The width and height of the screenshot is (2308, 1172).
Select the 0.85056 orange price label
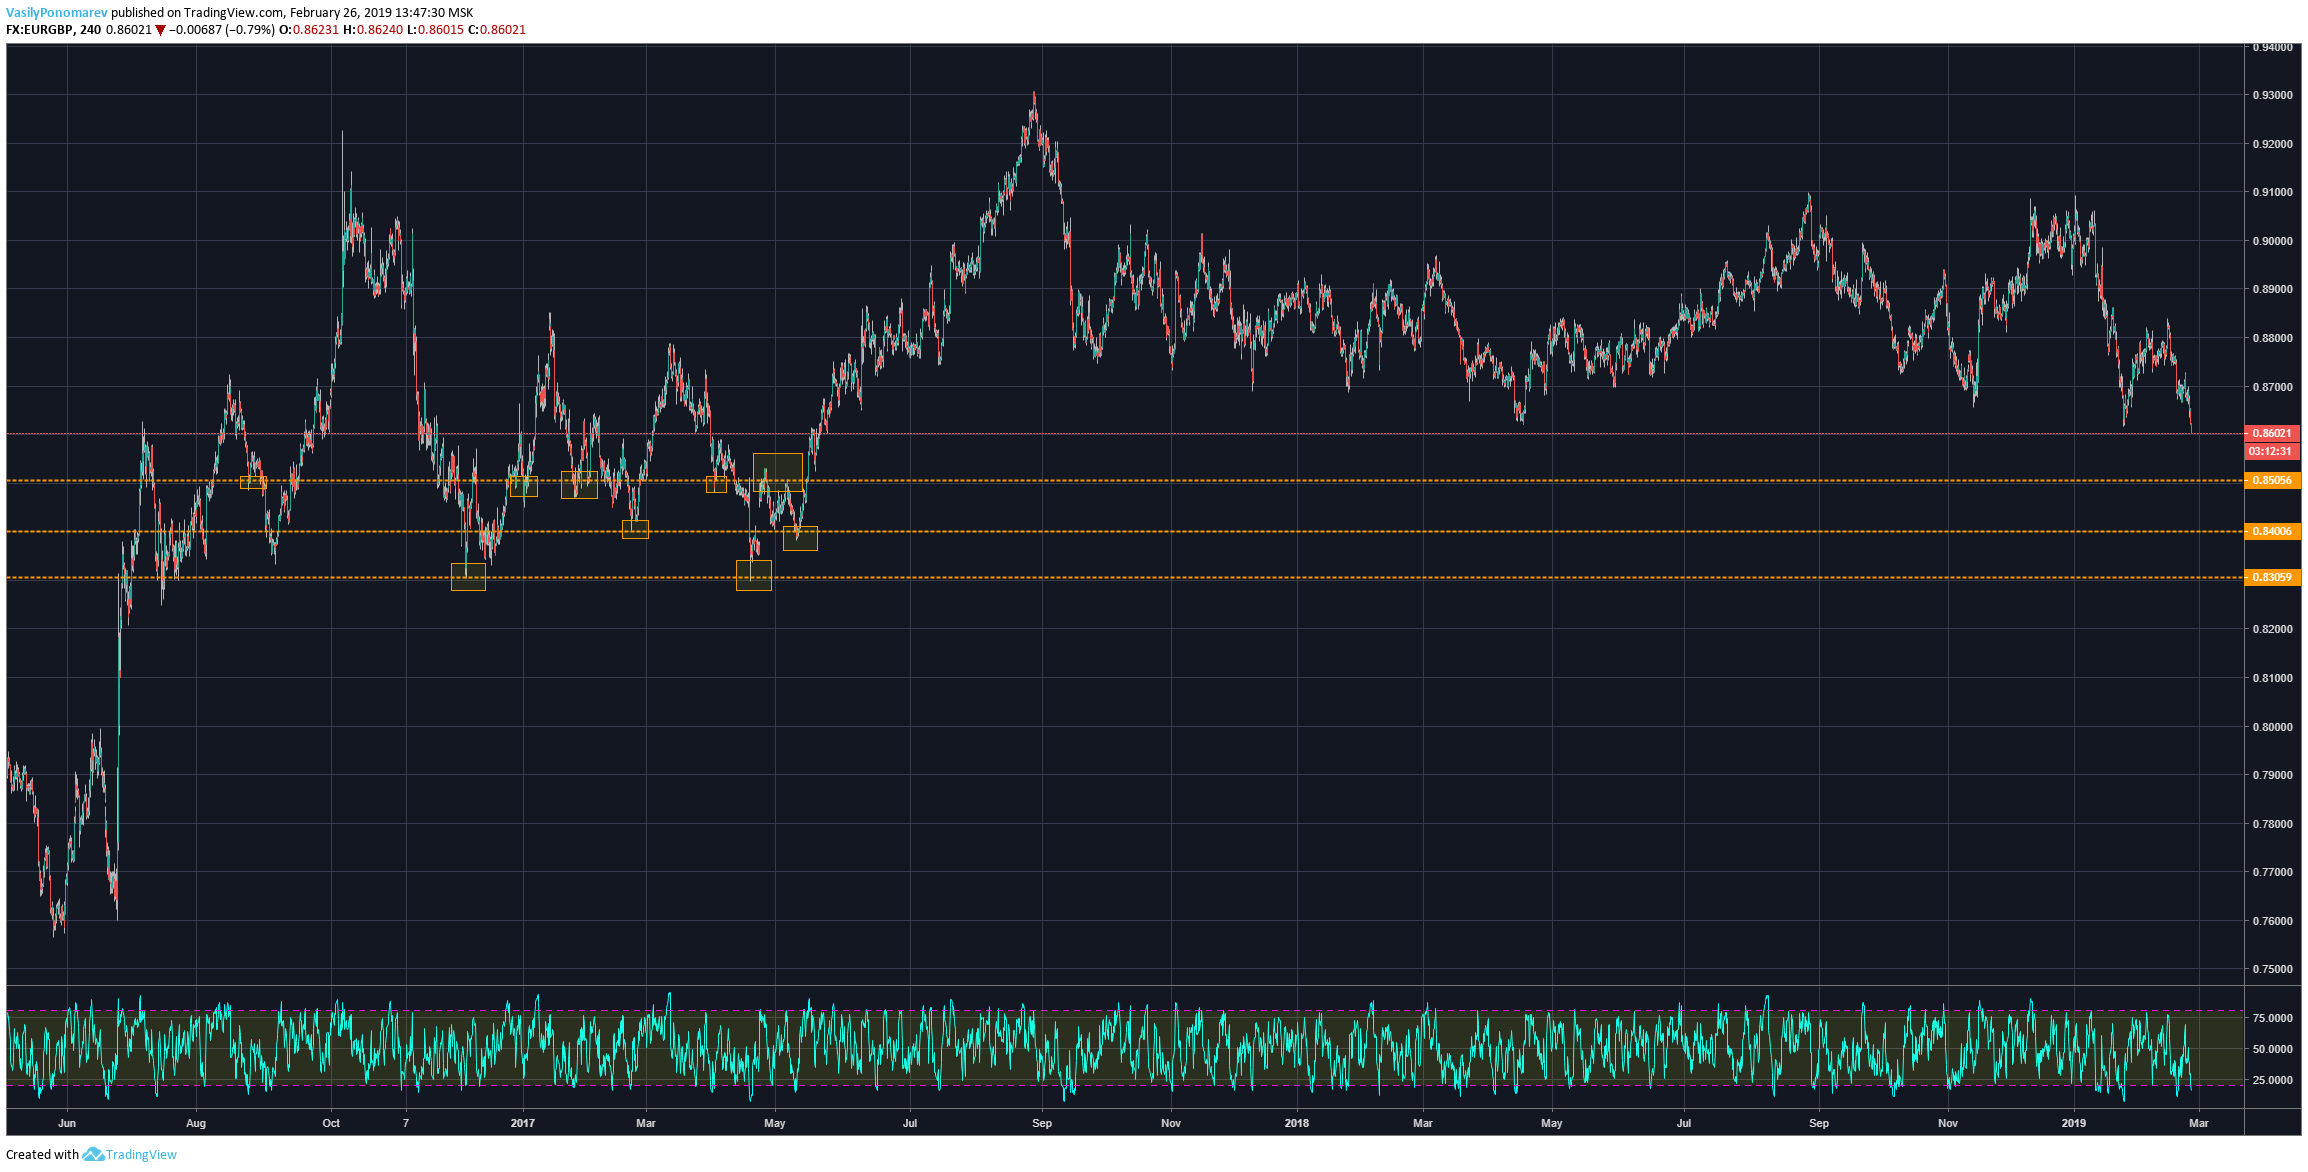pyautogui.click(x=2272, y=480)
